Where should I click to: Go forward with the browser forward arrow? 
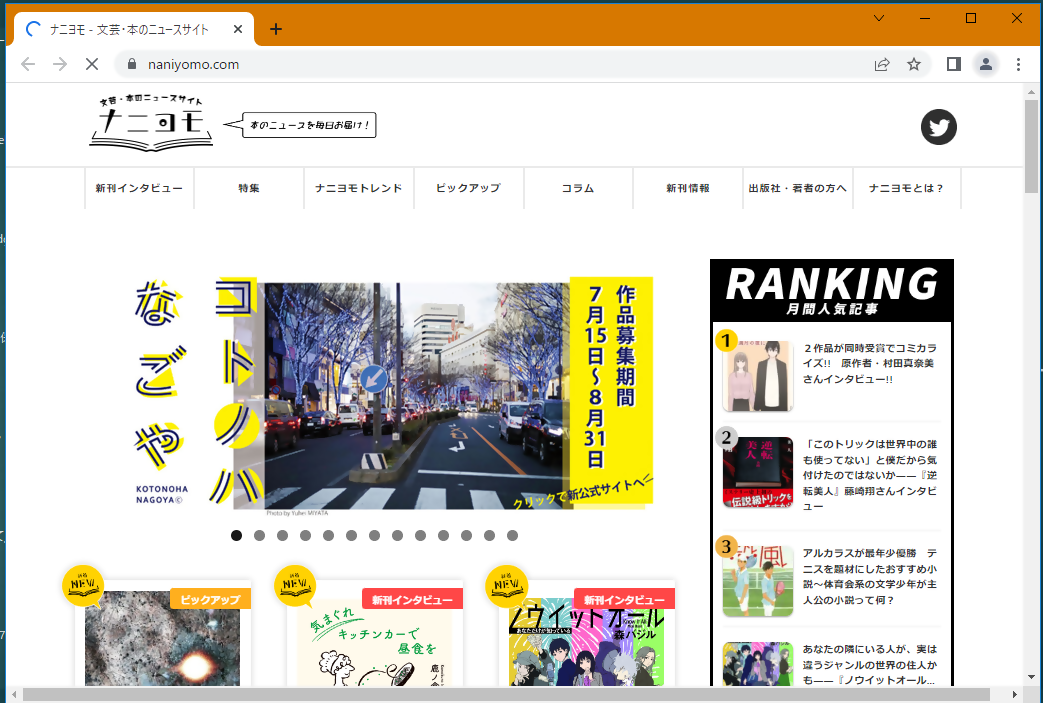(x=60, y=64)
